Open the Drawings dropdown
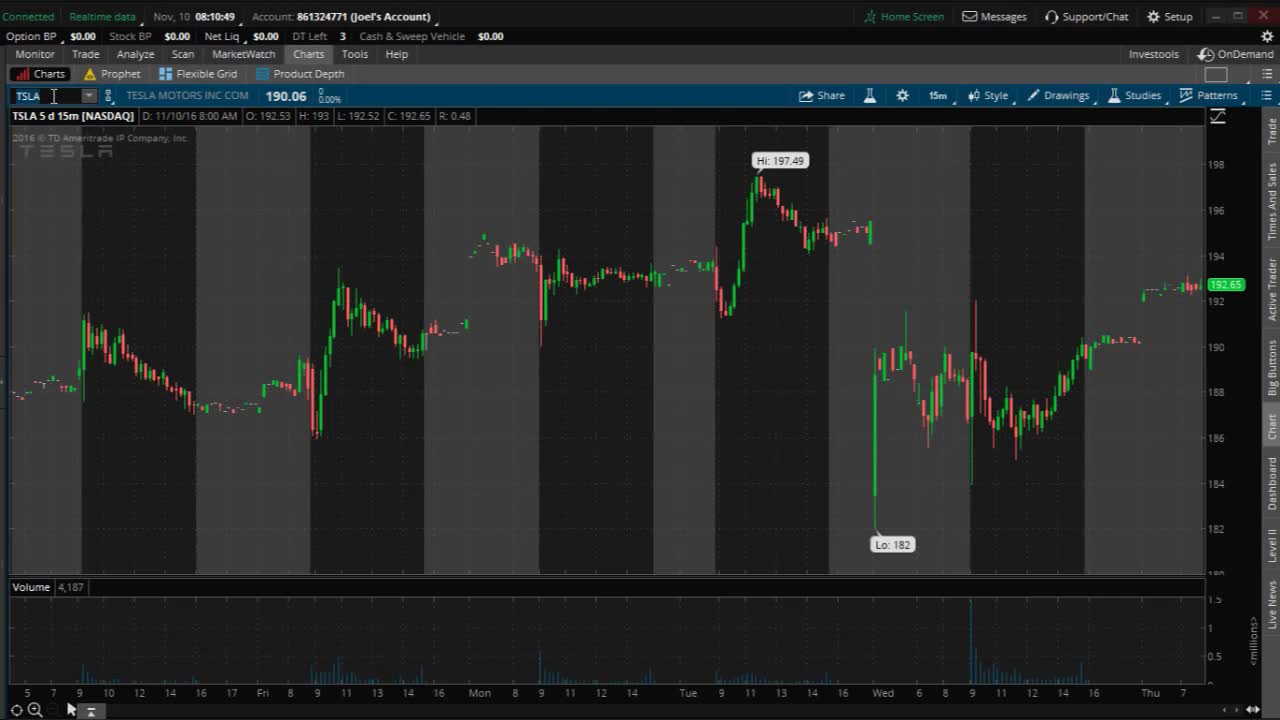Image resolution: width=1280 pixels, height=720 pixels. pos(1058,96)
